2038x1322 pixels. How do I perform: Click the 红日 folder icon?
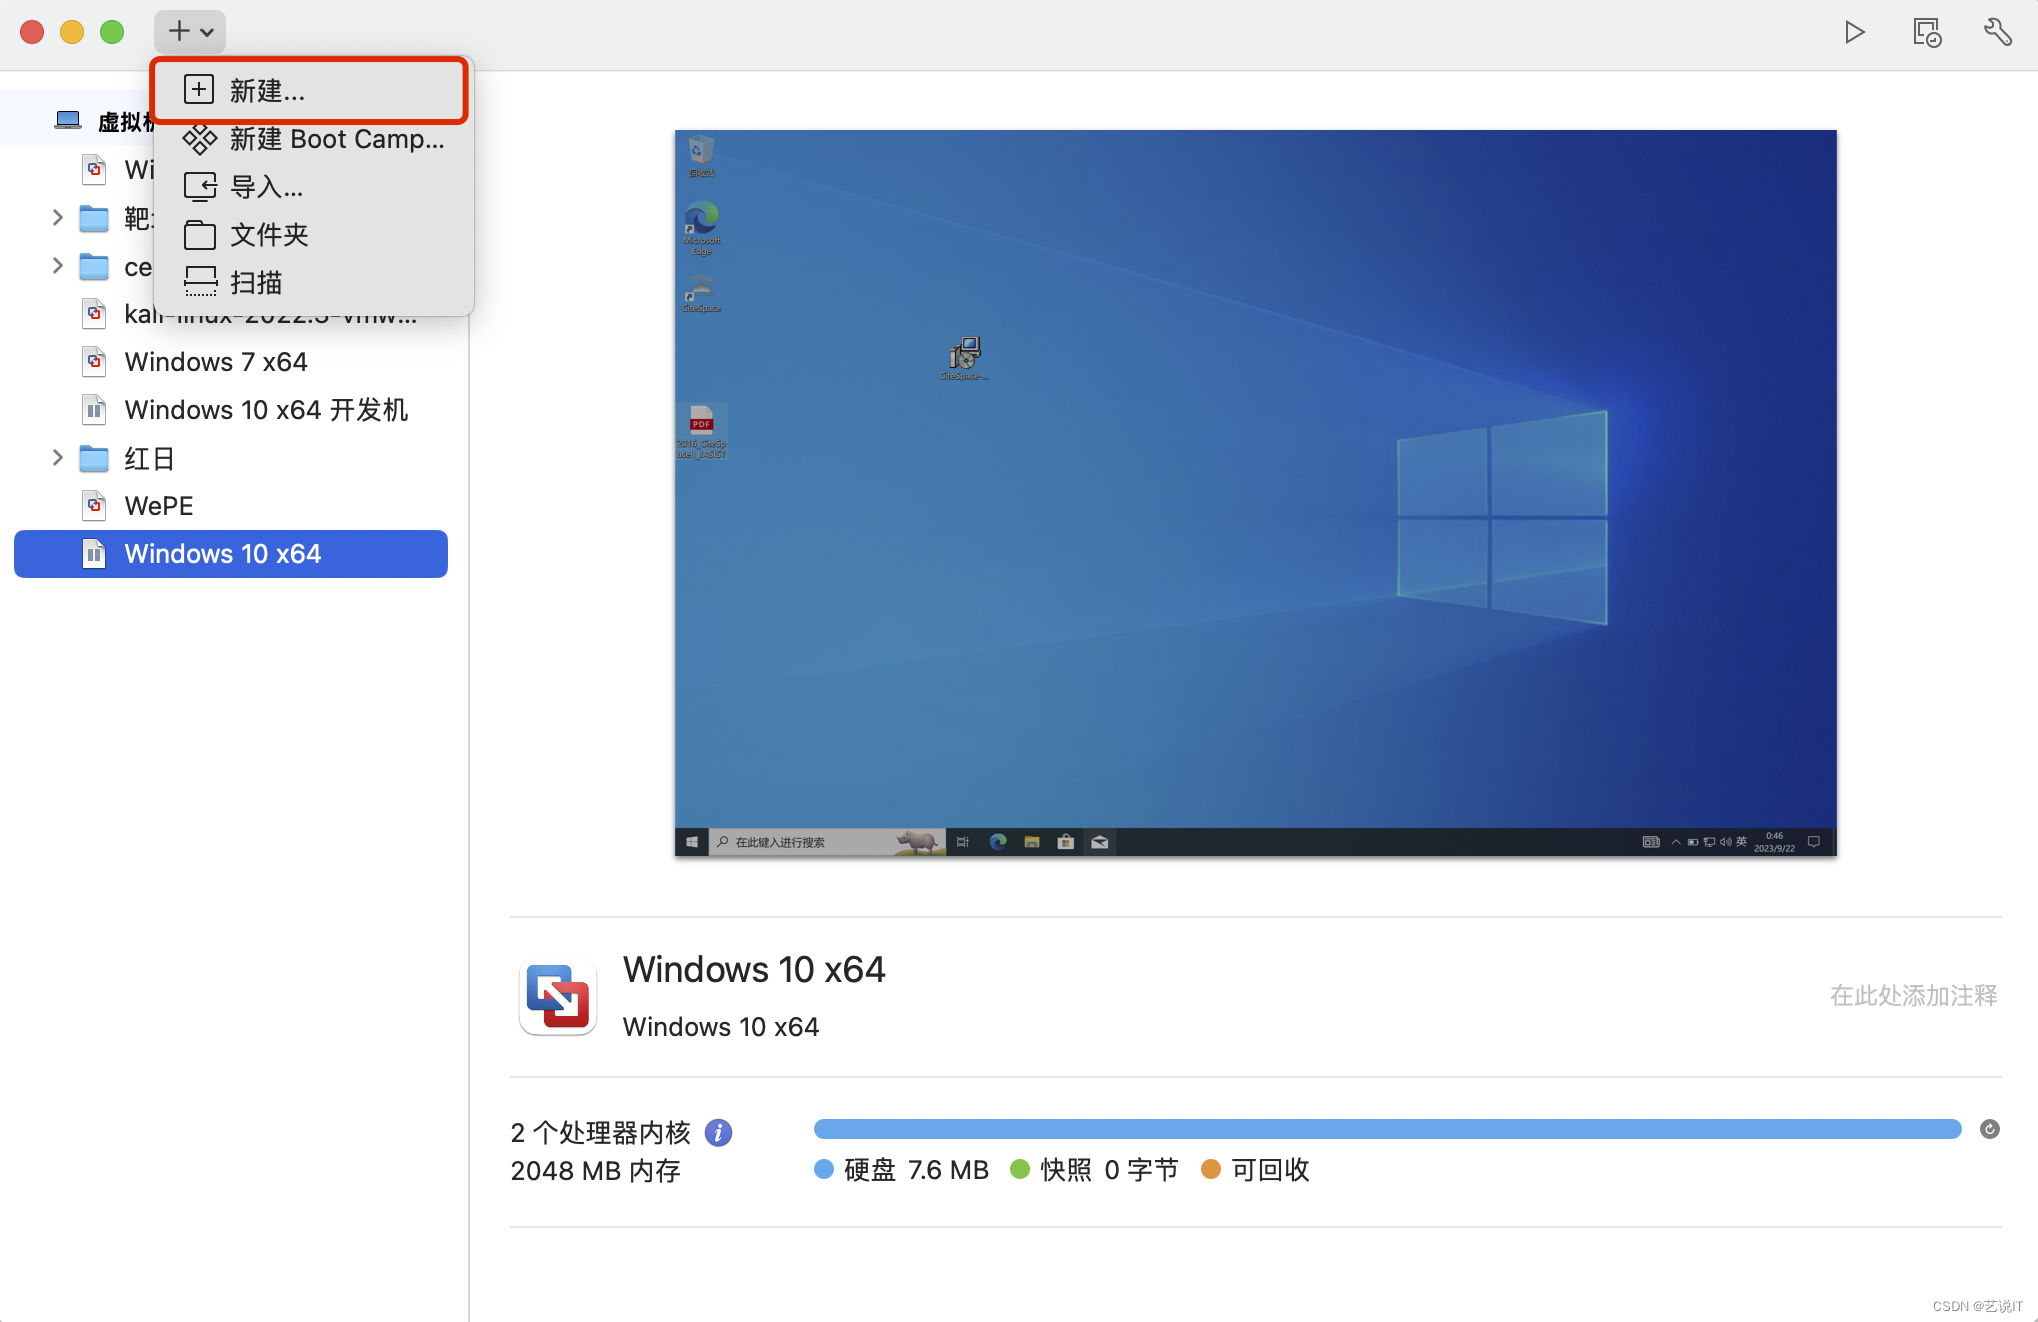[x=94, y=458]
